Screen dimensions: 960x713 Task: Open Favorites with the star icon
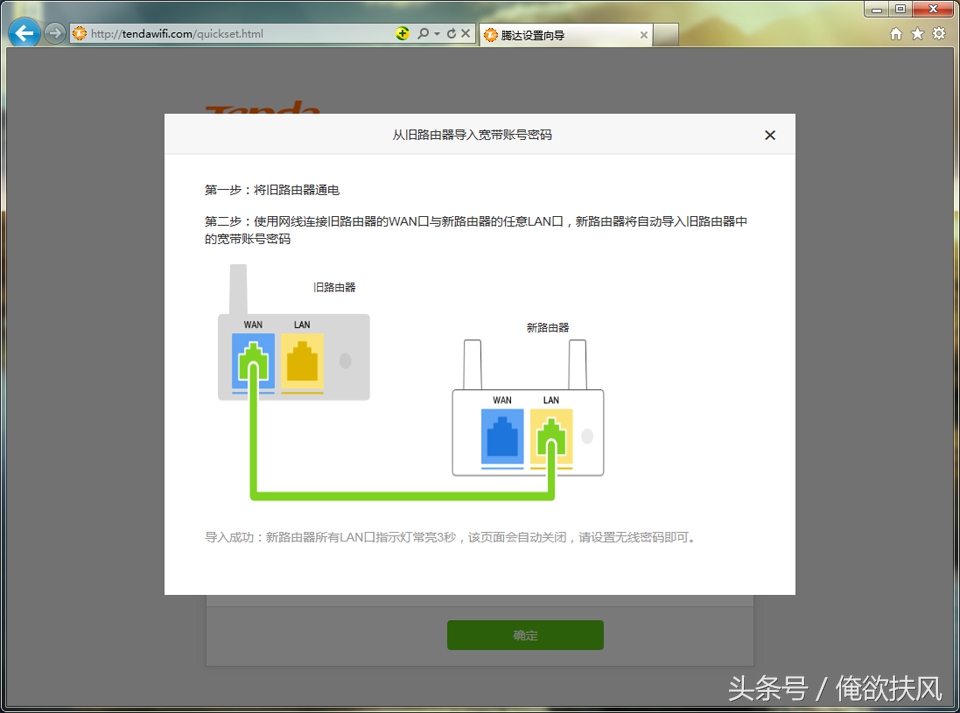click(917, 33)
